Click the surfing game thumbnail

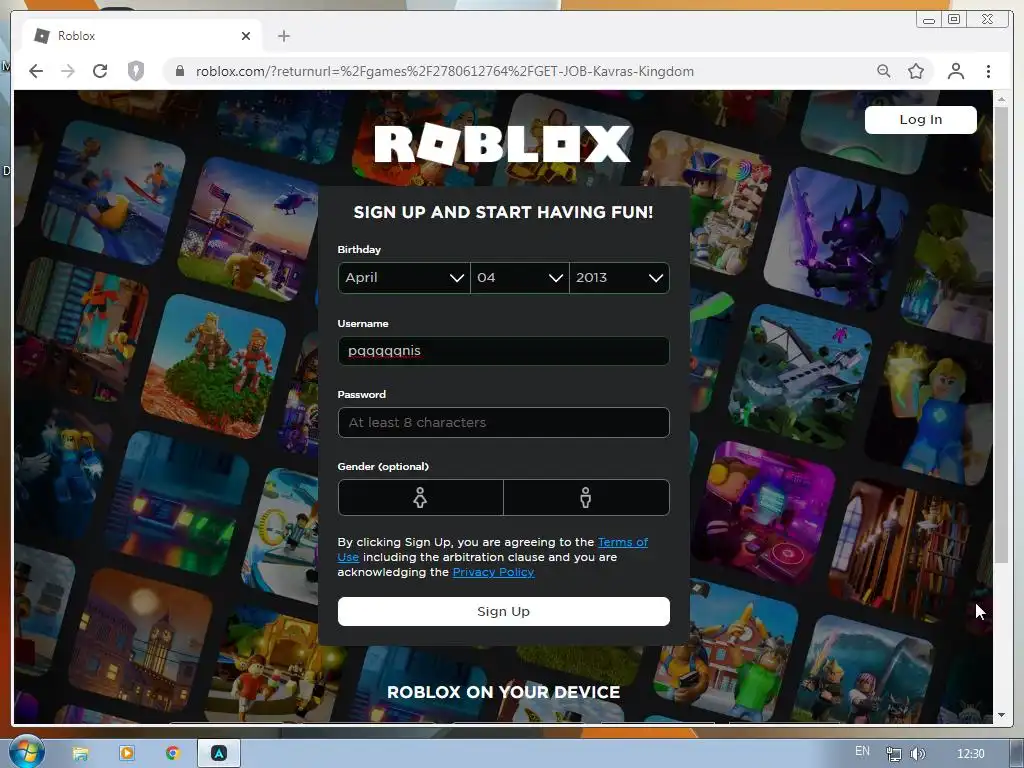[x=114, y=193]
